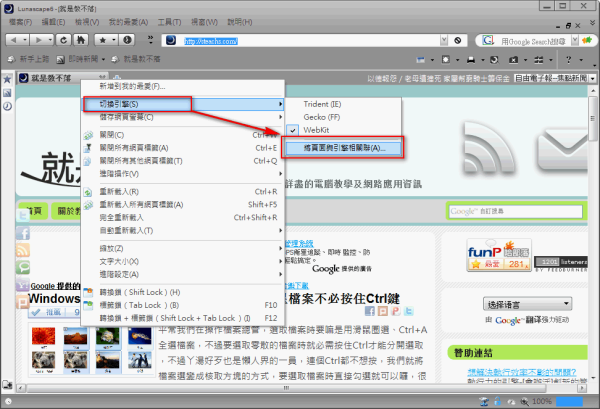Expand the toolbar overflow chevron
Image resolution: width=600 pixels, height=409 pixels.
pyautogui.click(x=150, y=39)
